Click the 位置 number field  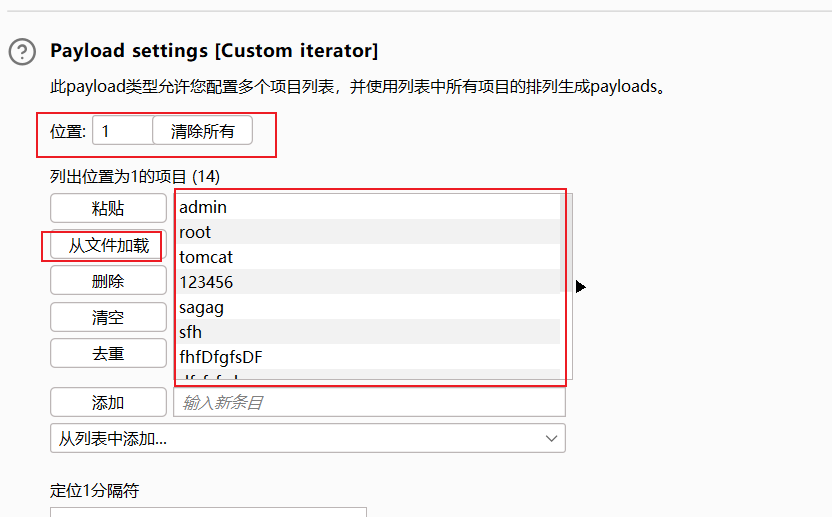(122, 131)
